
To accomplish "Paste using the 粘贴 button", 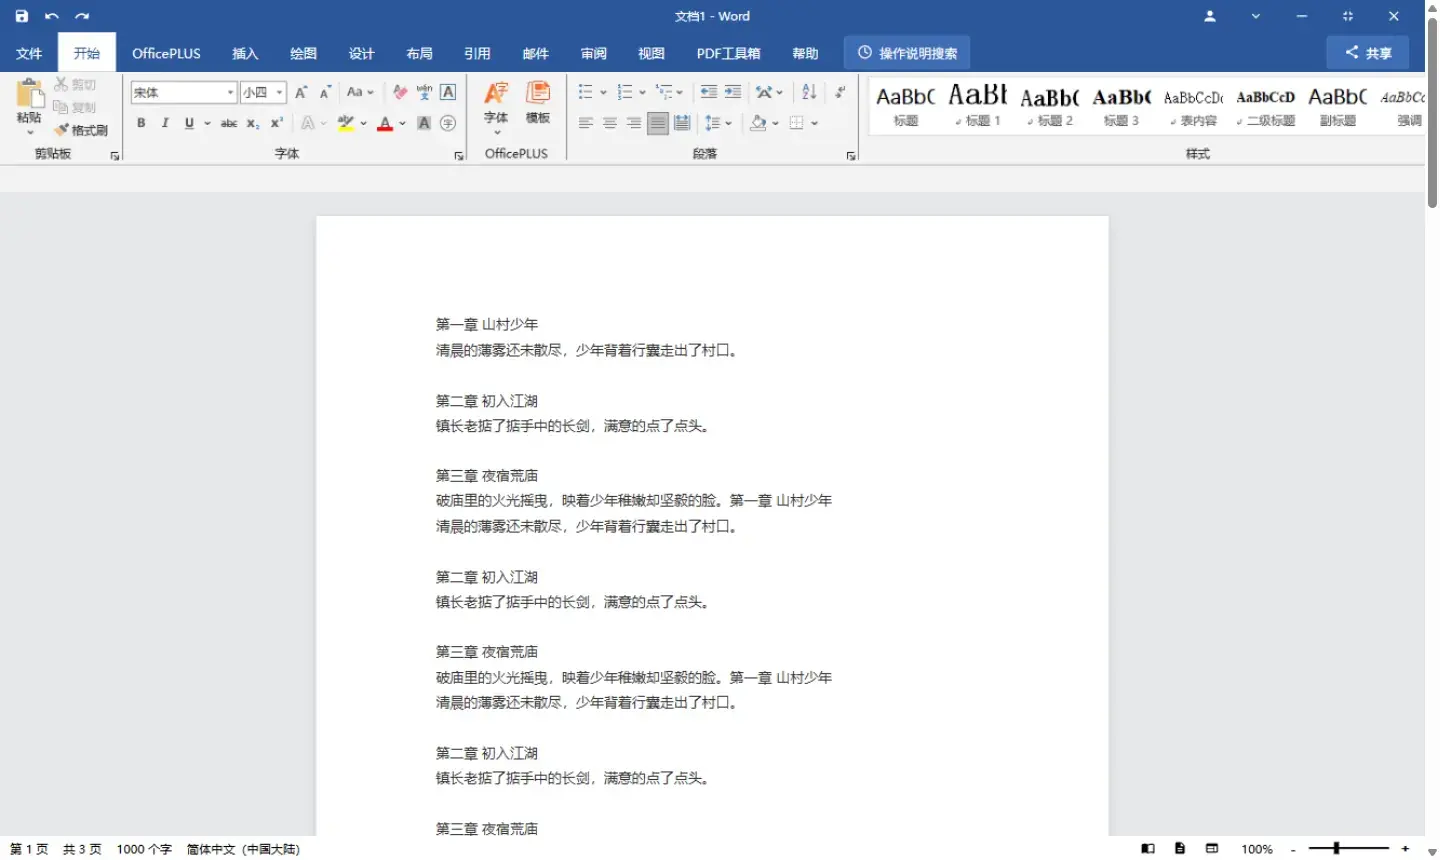I will click(x=29, y=107).
